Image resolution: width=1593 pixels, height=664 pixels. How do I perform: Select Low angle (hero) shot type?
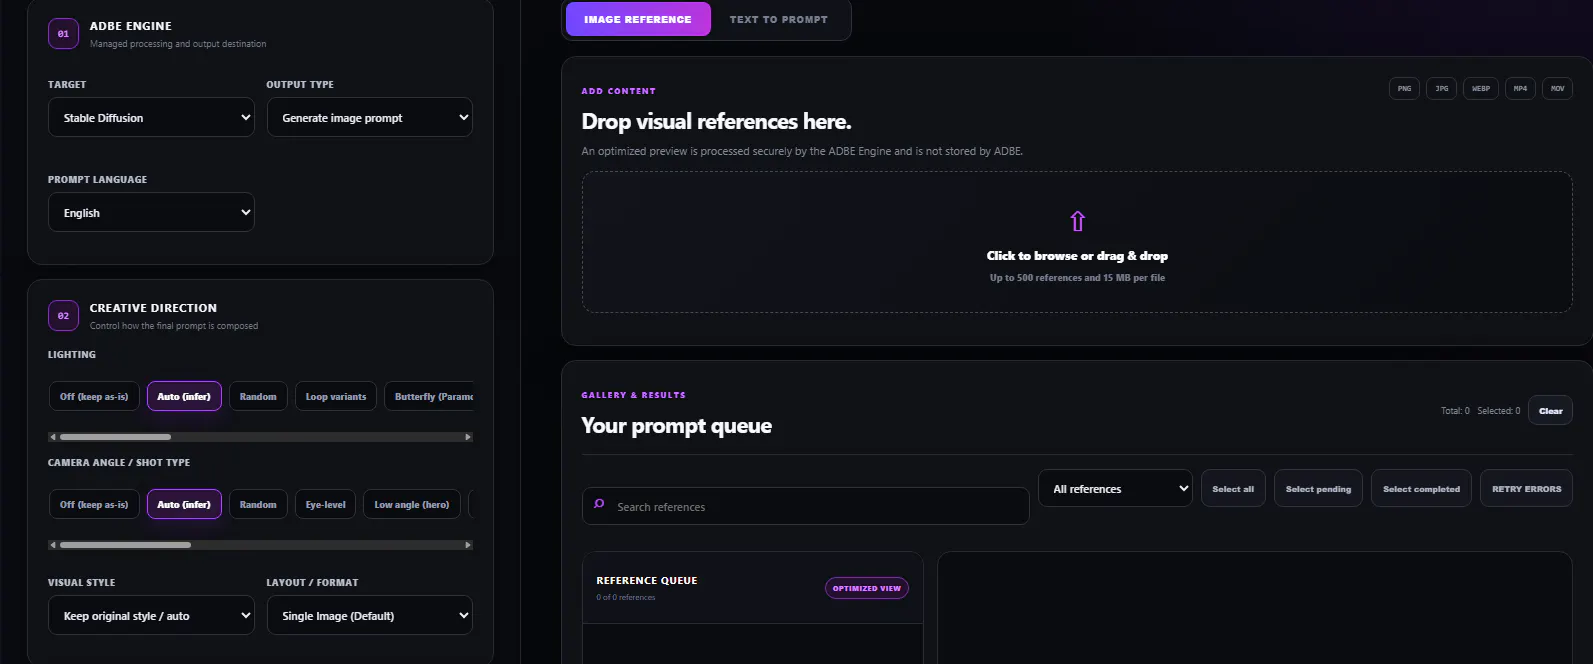(x=412, y=505)
